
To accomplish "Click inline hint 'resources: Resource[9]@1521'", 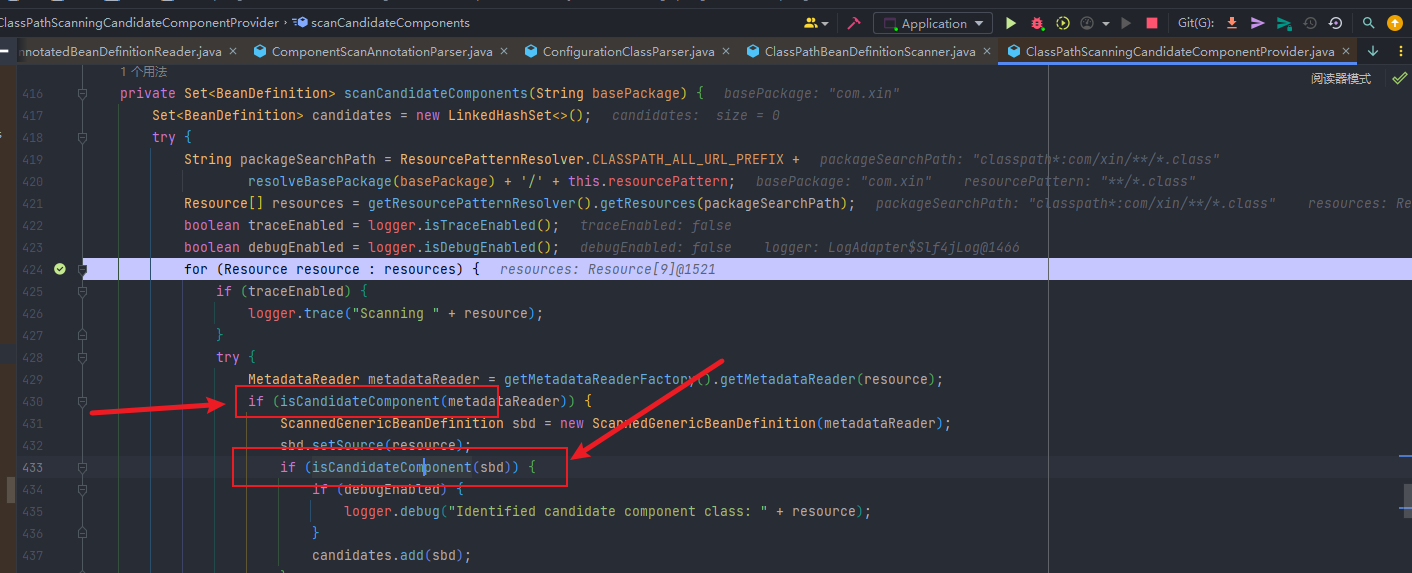I will point(608,269).
